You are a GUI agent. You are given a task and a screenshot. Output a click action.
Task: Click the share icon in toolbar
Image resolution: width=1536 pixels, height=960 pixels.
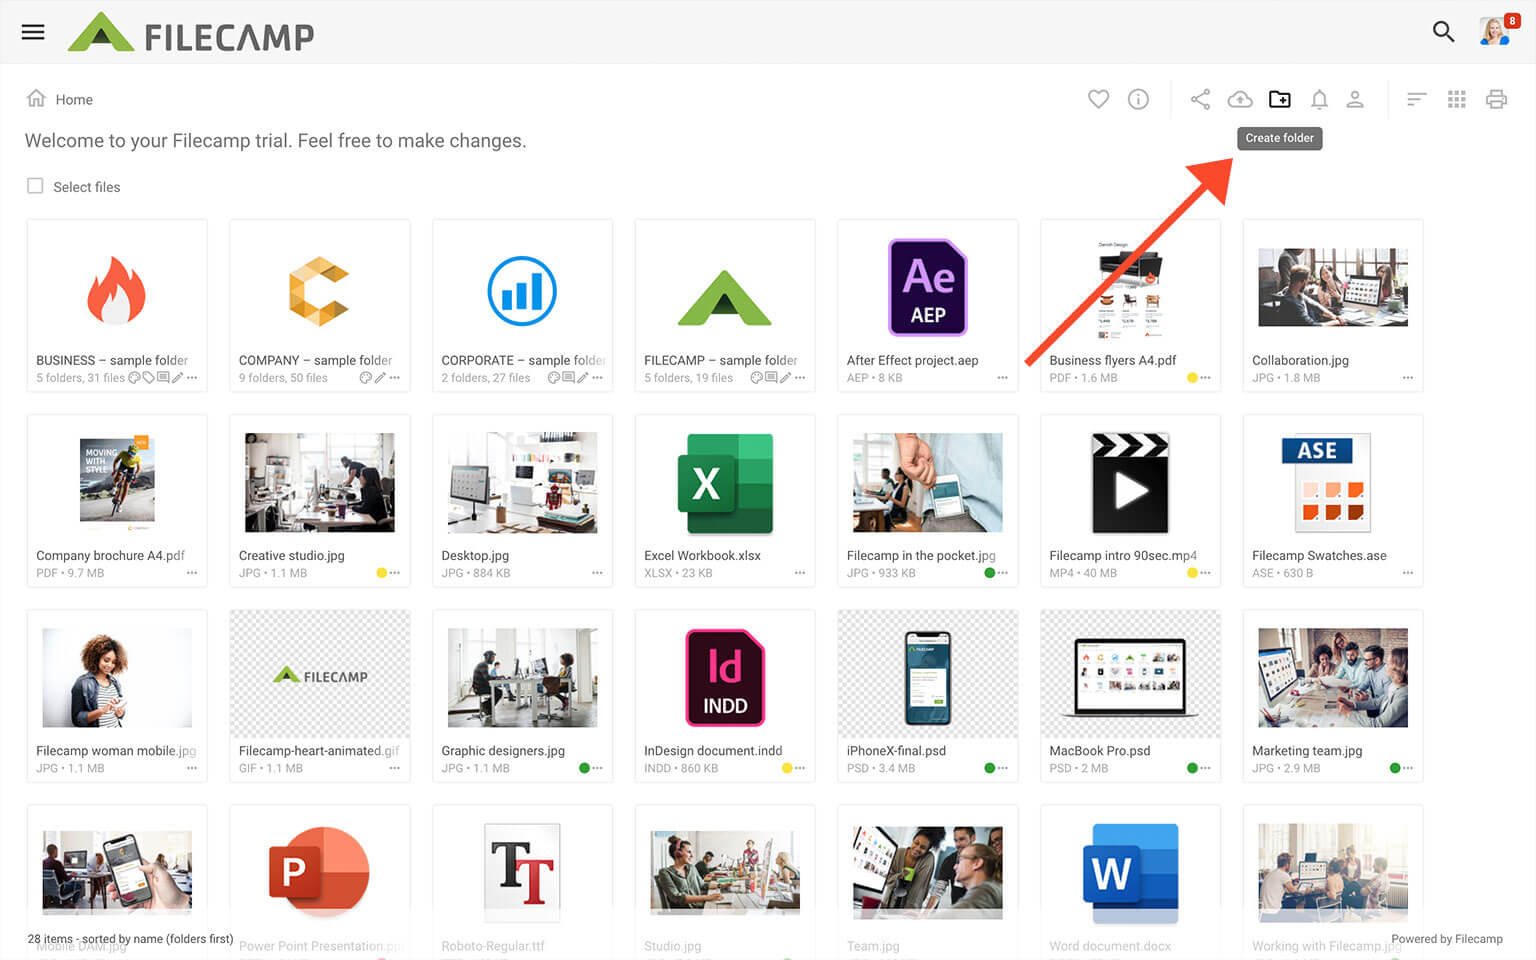coord(1200,99)
